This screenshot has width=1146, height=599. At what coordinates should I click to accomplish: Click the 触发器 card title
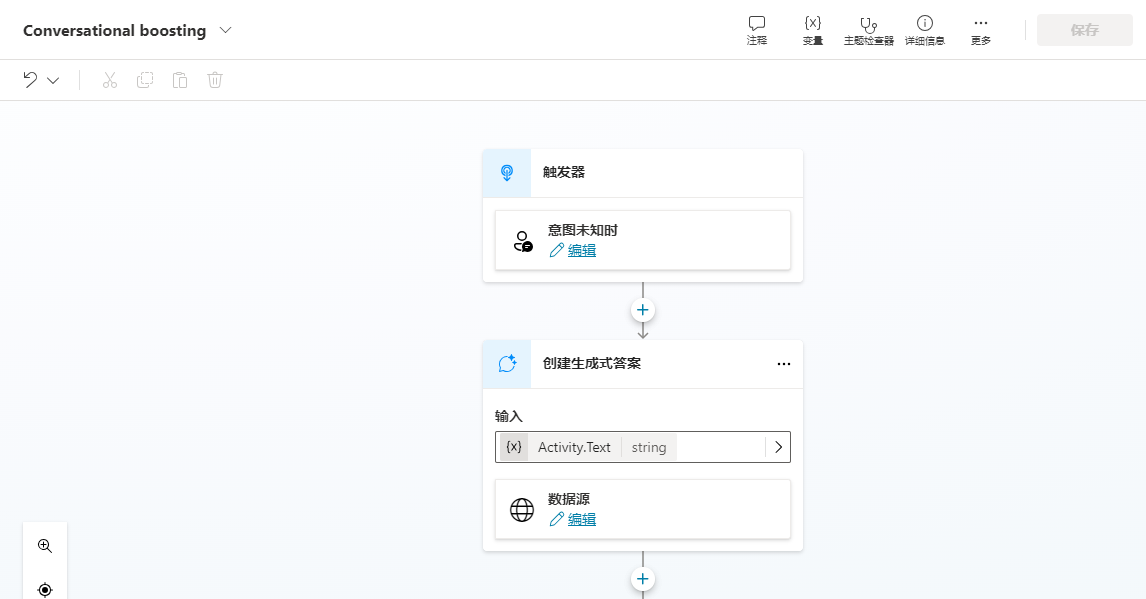tap(563, 172)
